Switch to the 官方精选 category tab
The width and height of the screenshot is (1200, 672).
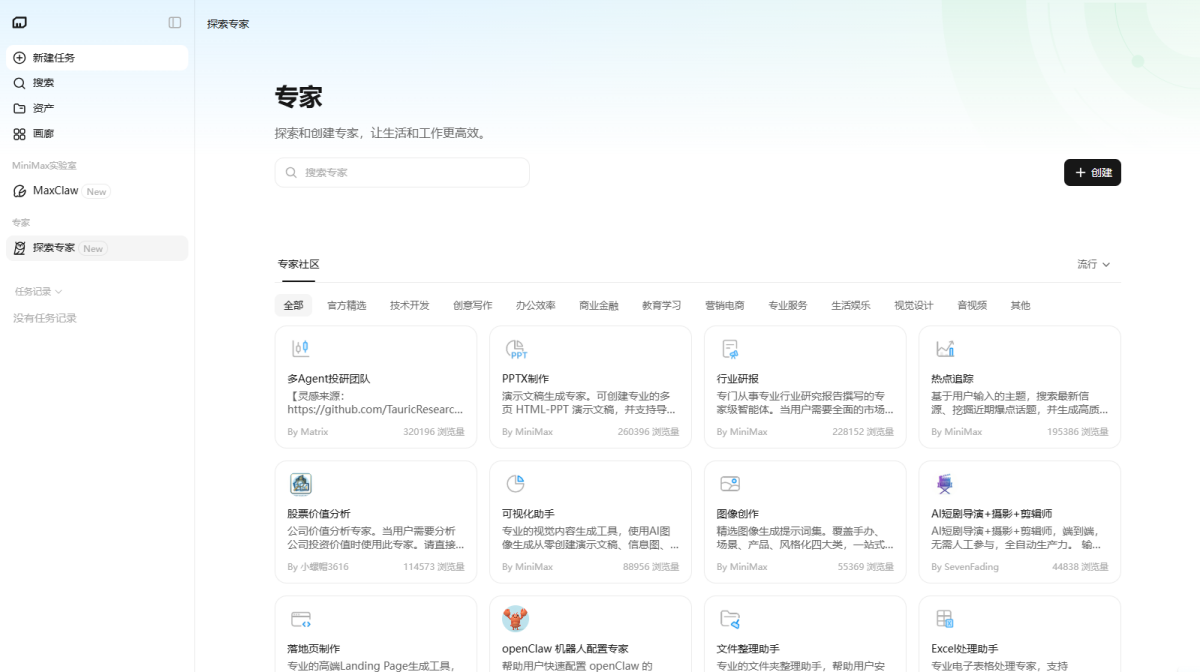(346, 305)
